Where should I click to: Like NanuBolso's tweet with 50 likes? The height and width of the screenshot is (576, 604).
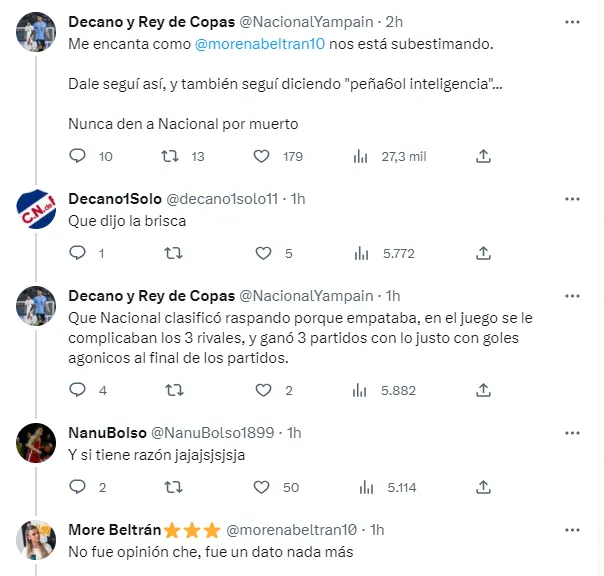pos(262,487)
